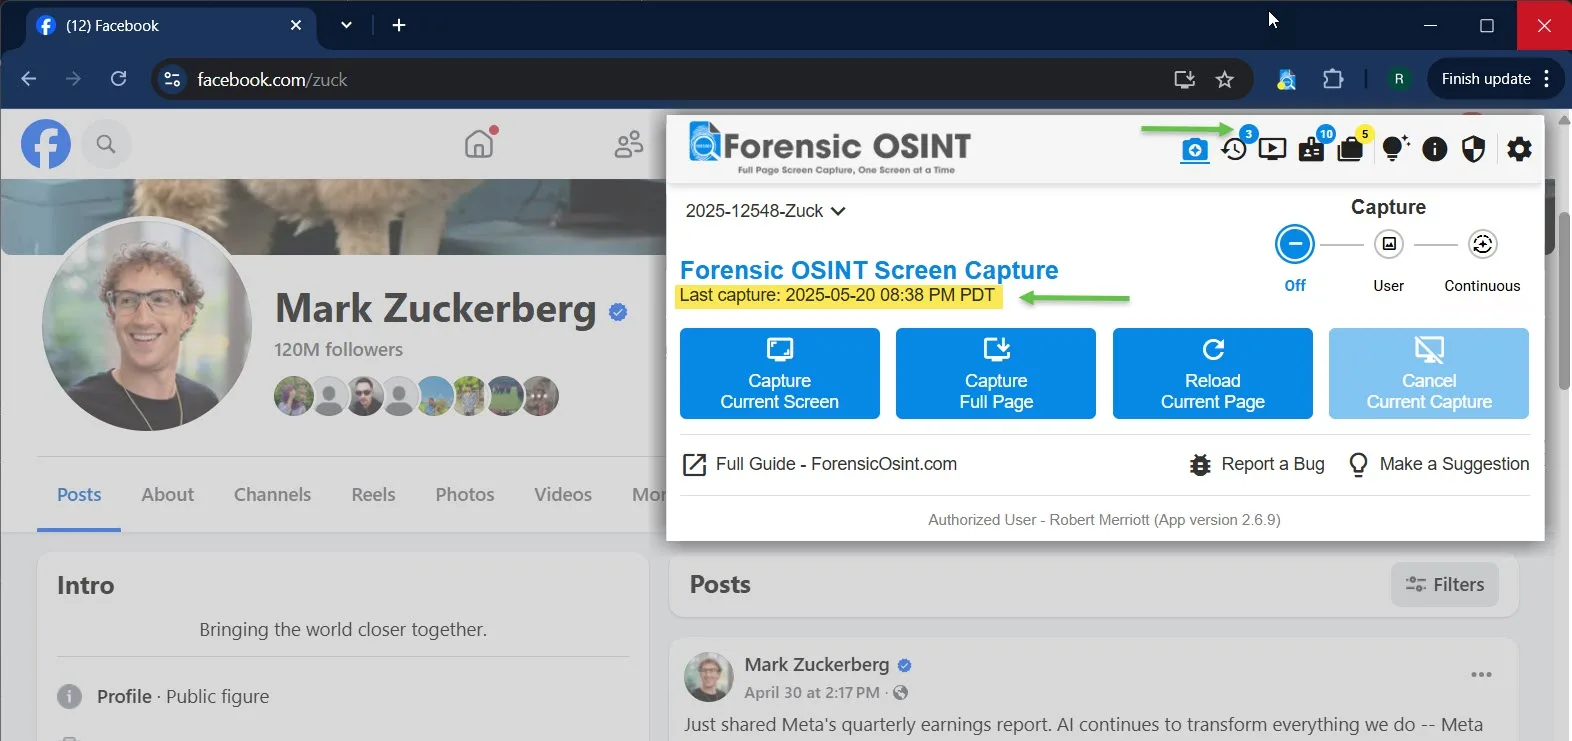Switch to the About tab
The width and height of the screenshot is (1572, 741).
168,494
